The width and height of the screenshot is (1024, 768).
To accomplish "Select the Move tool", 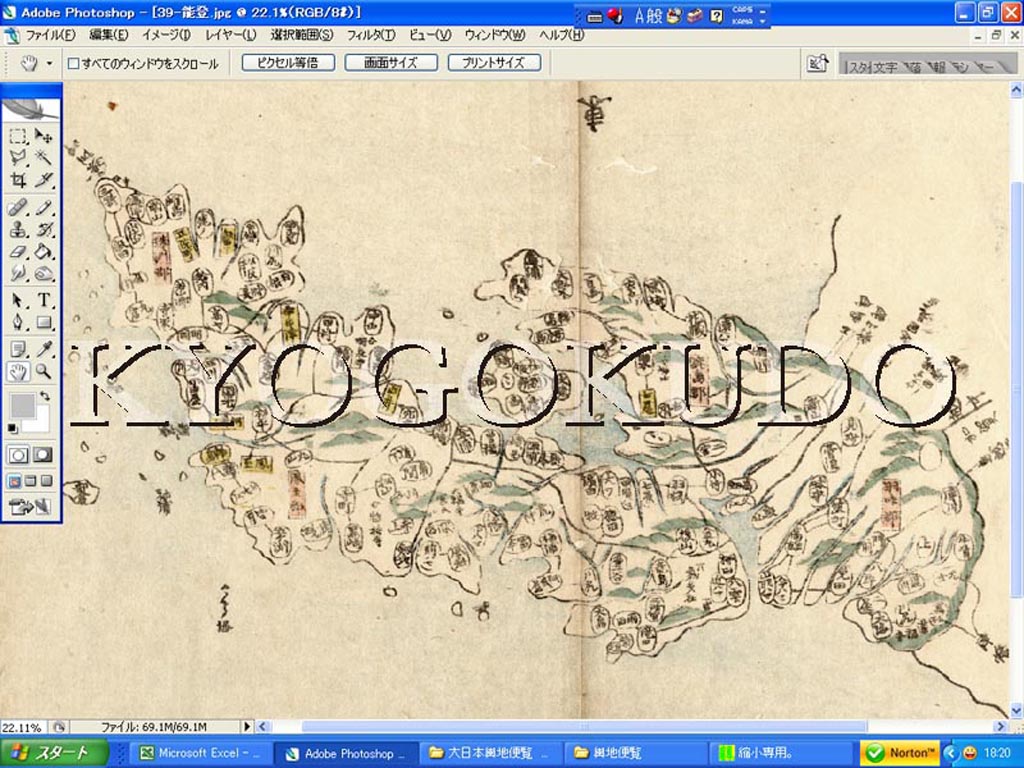I will [43, 136].
